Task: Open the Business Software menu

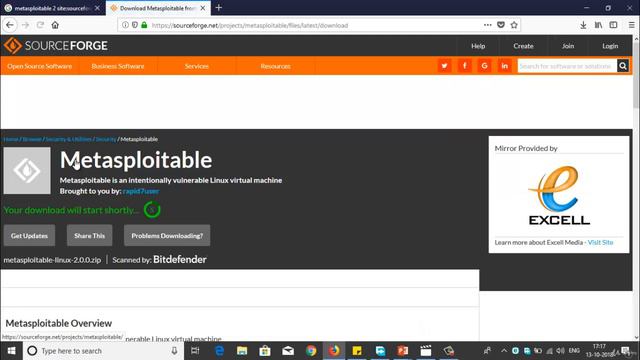Action: [118, 66]
